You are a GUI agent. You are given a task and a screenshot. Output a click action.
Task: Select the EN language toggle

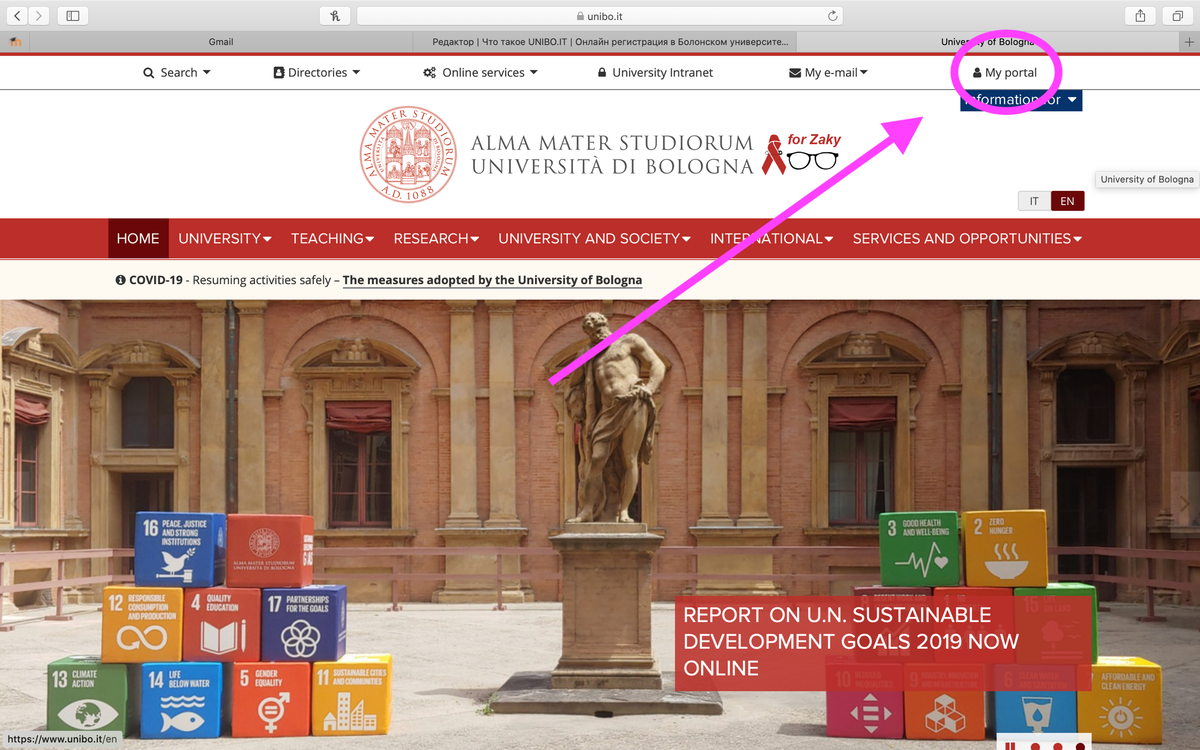point(1067,201)
